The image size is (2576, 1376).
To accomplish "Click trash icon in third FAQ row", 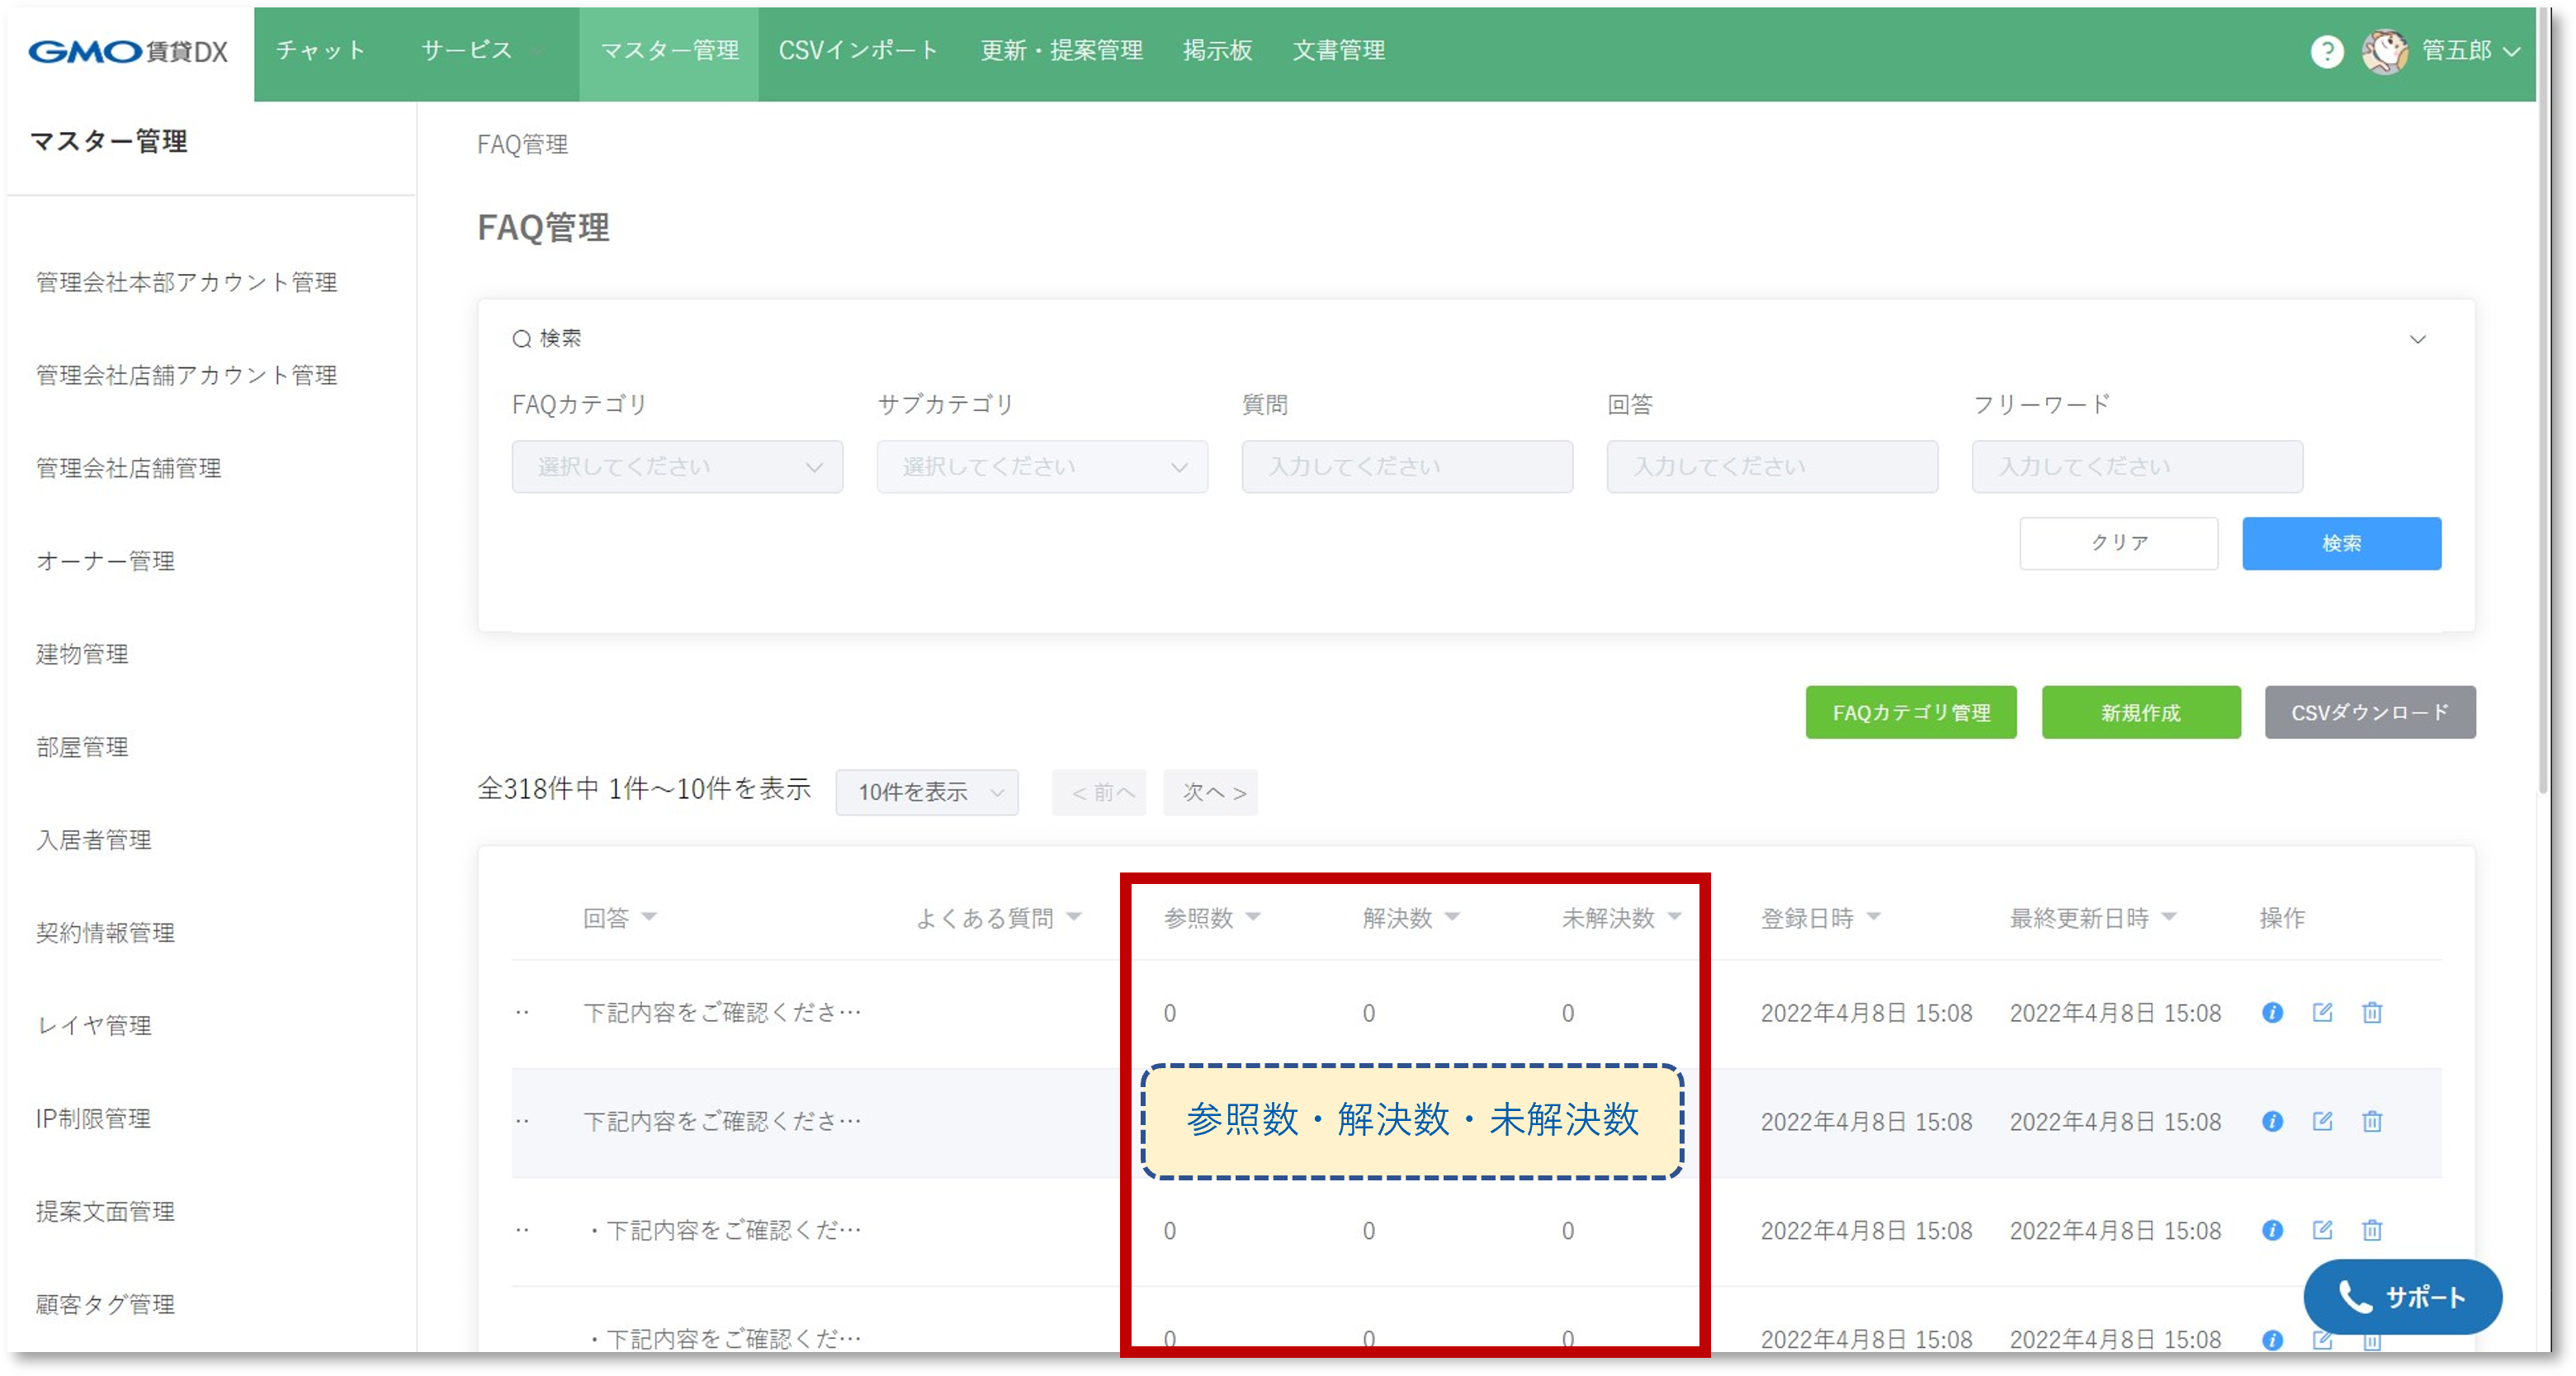I will [2371, 1230].
